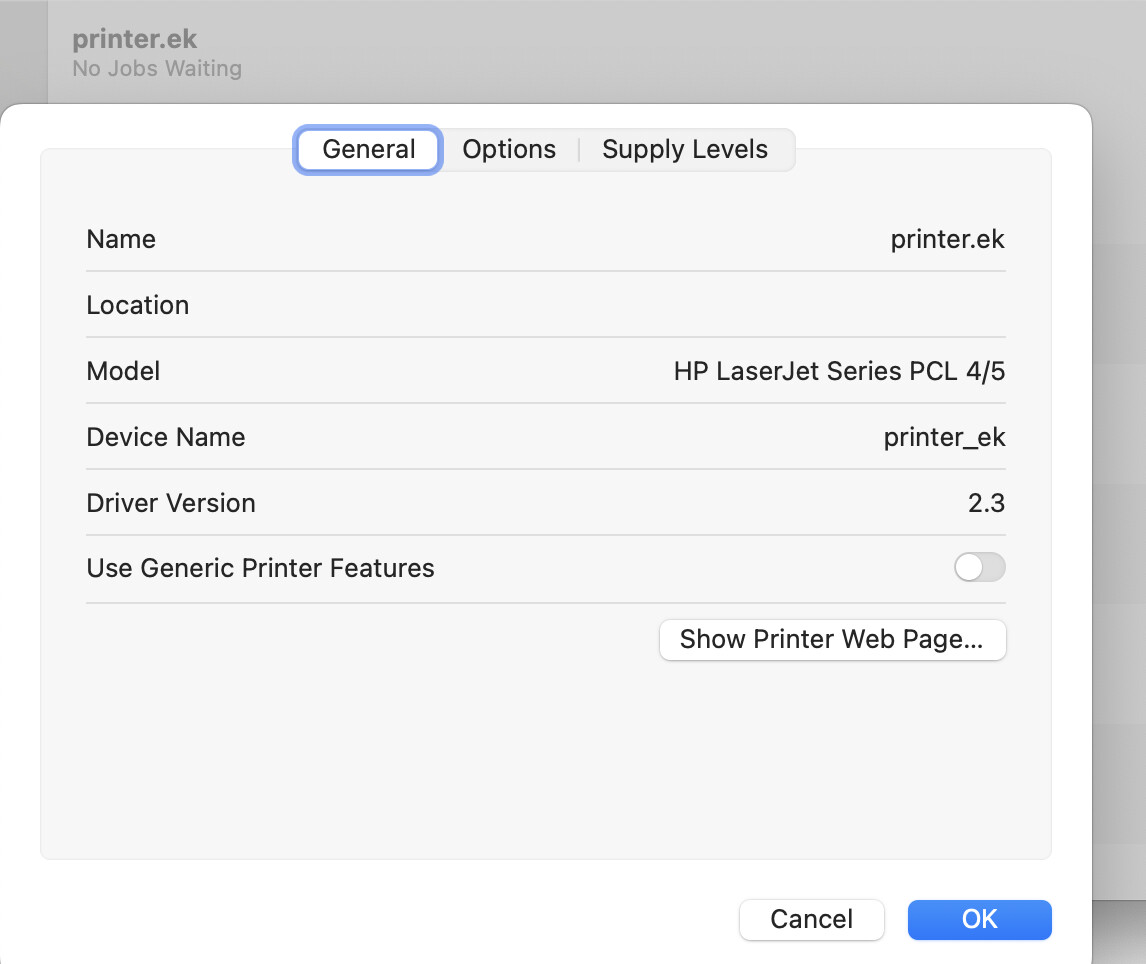Open the Options tab
Image resolution: width=1146 pixels, height=964 pixels.
pos(509,150)
